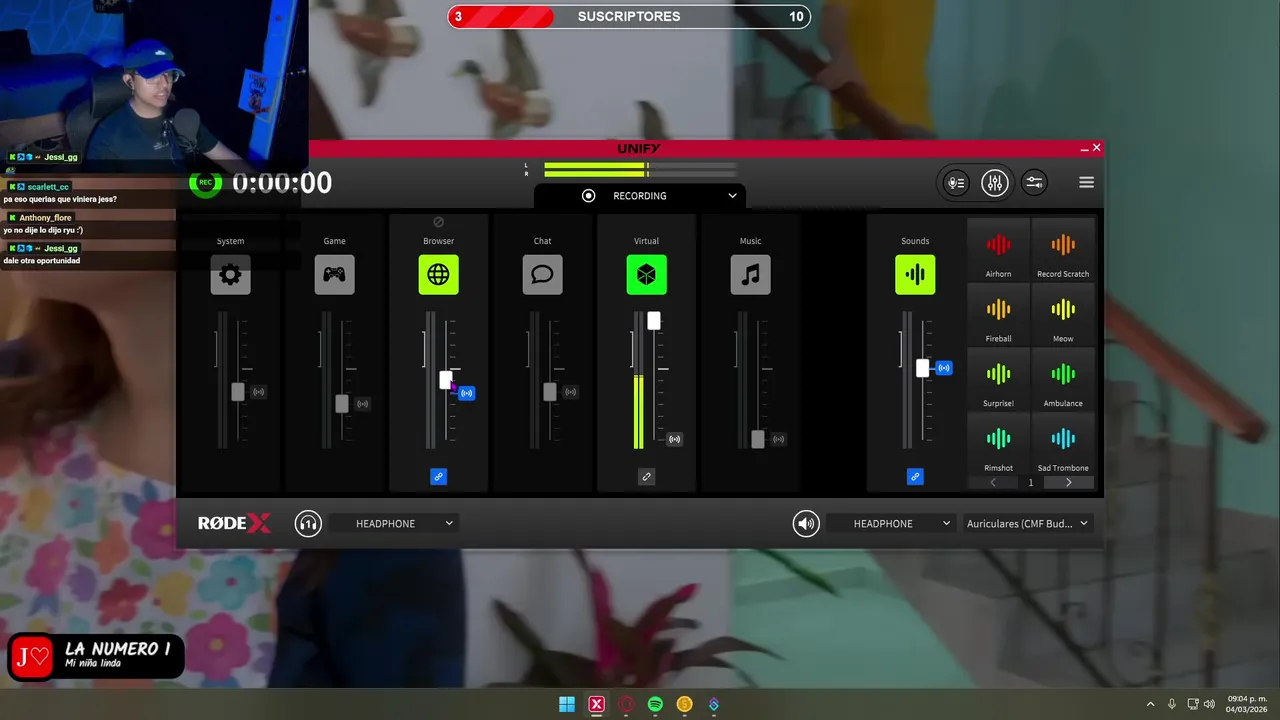This screenshot has width=1280, height=720.
Task: Open the routing sliders settings view
Action: 1034,182
